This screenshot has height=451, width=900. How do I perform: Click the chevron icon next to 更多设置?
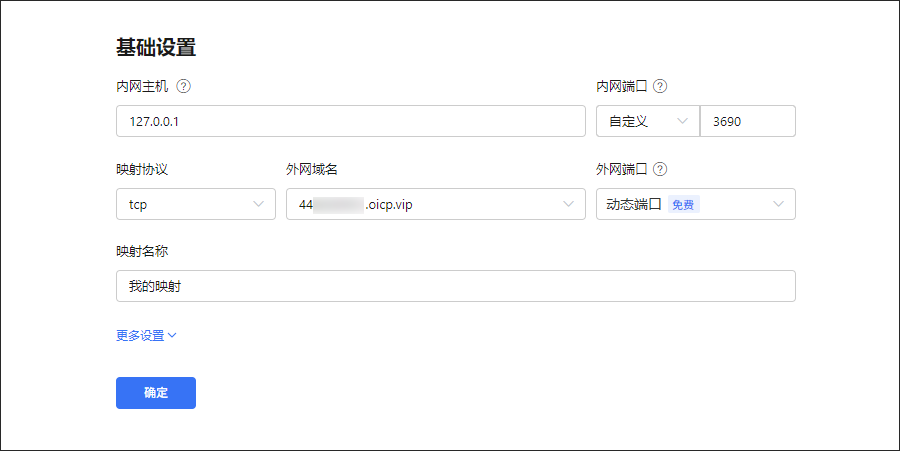pyautogui.click(x=172, y=336)
